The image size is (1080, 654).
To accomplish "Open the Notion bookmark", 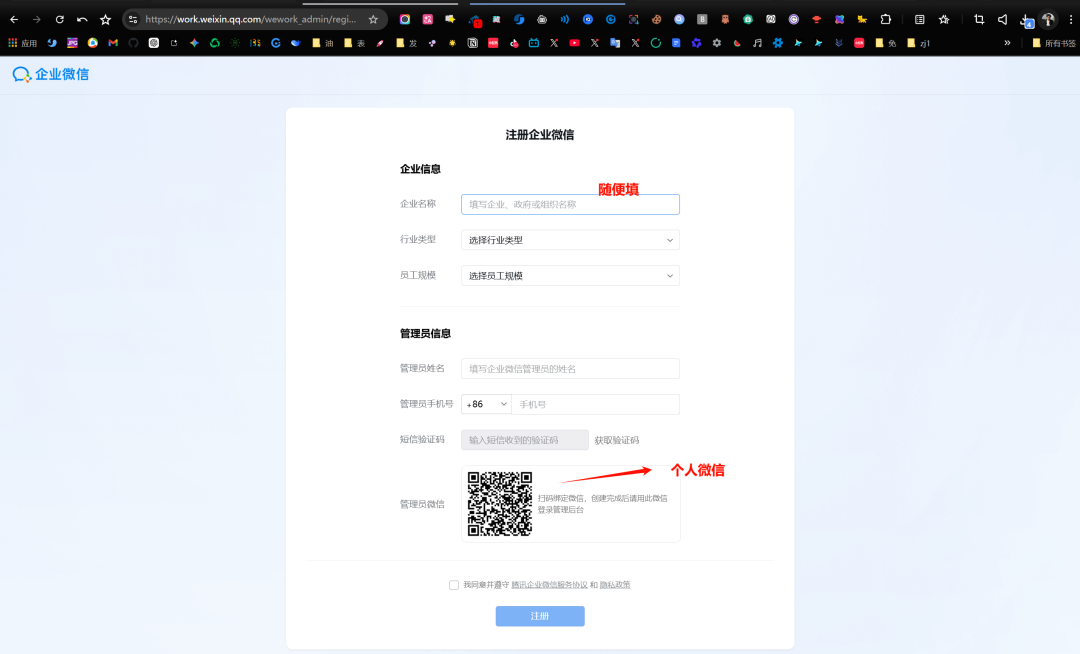I will (x=472, y=43).
